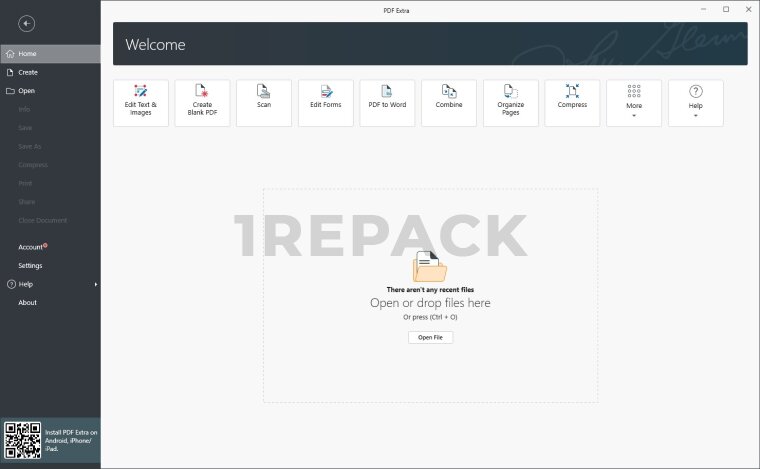
Task: Click the Open File button
Action: [430, 337]
